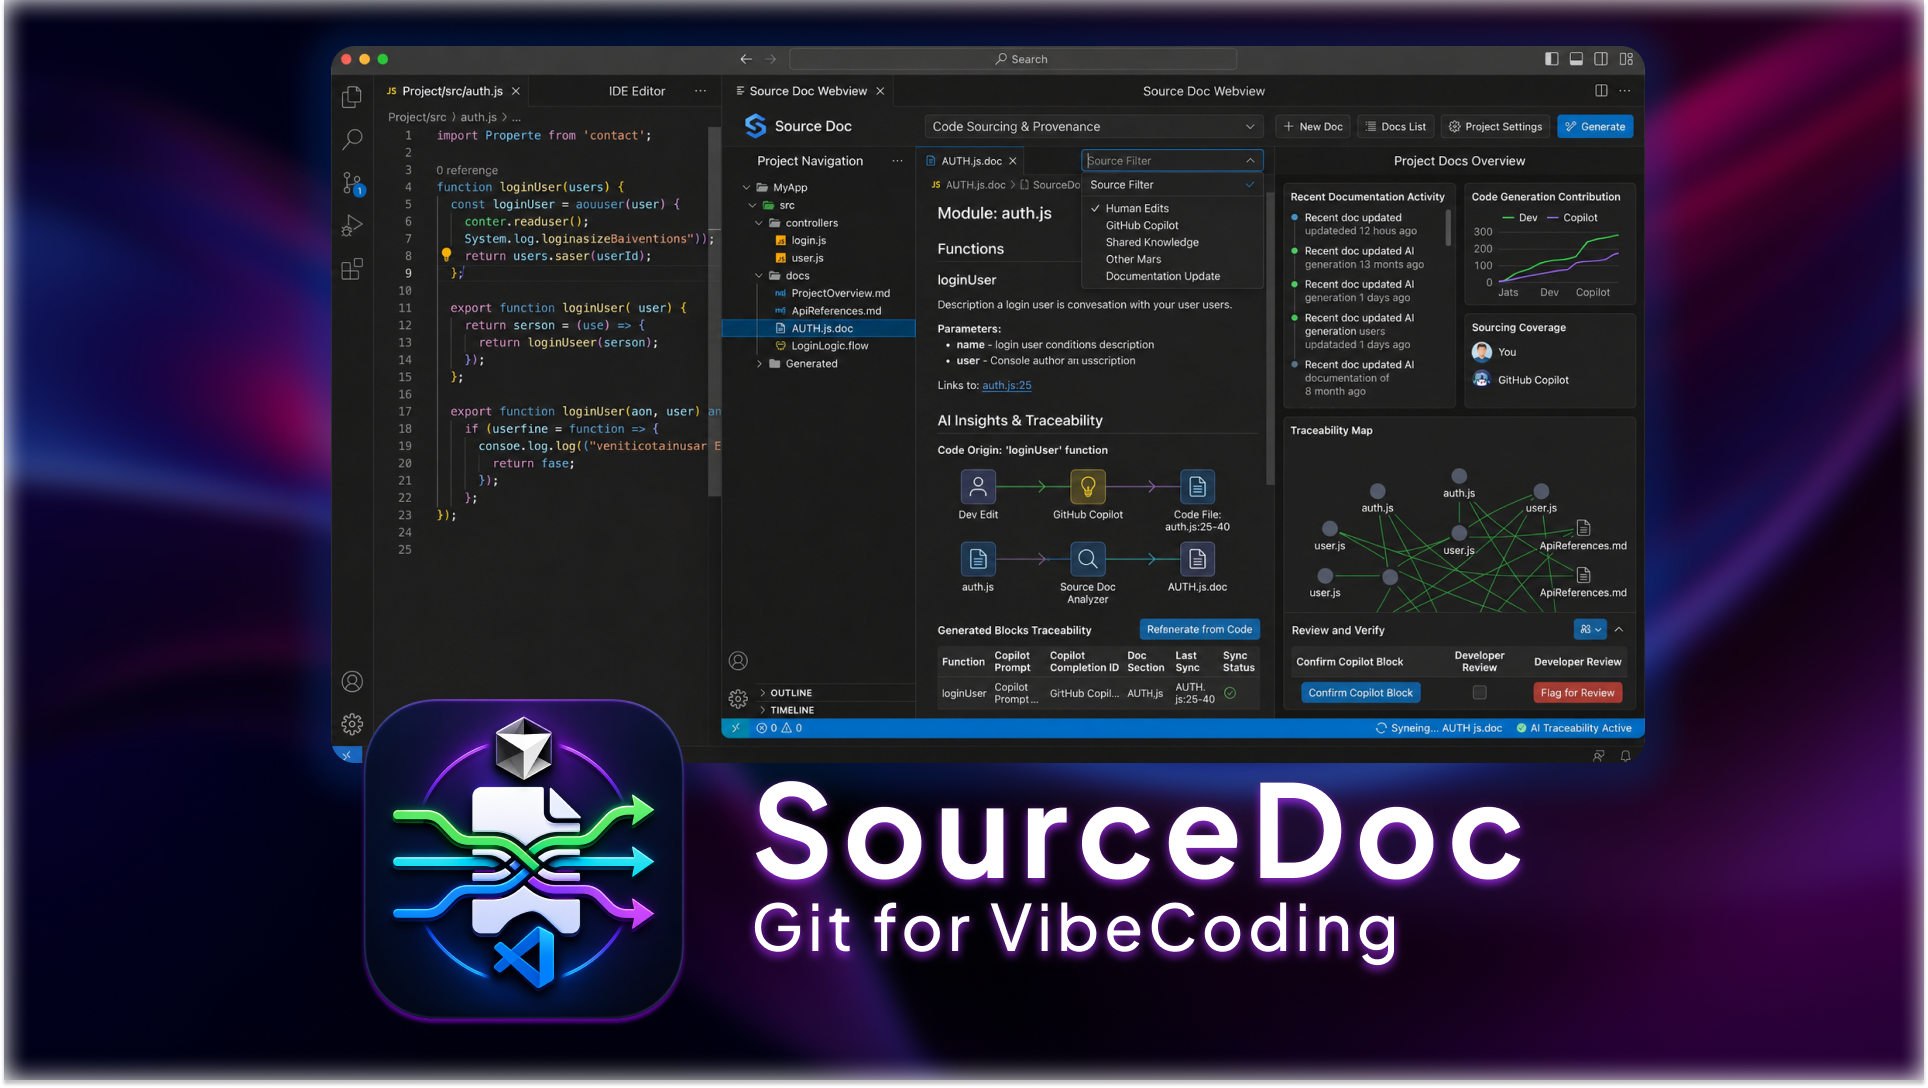Click the GitHub Copilot lightbulb node
The image size is (1928, 1088).
pyautogui.click(x=1087, y=487)
